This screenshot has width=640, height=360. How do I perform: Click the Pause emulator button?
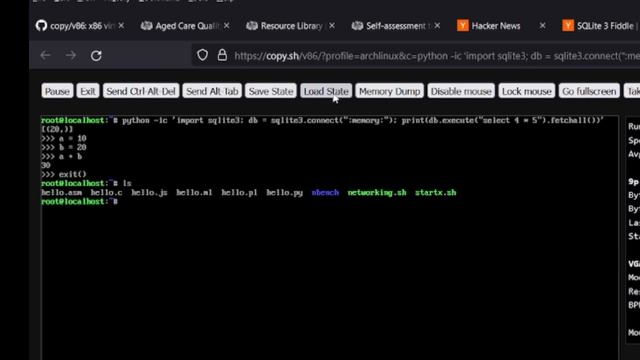tap(57, 91)
